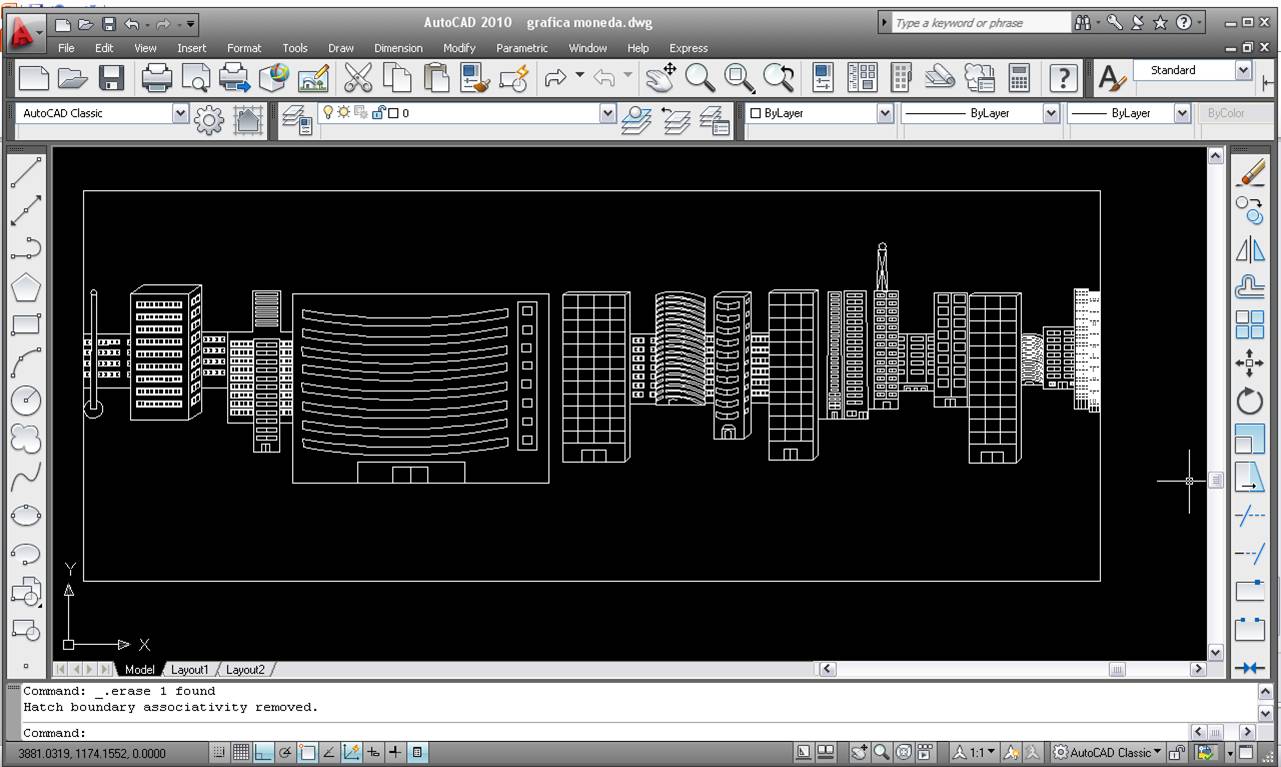Expand the AutoCAD Classic workspace dropdown
1281x767 pixels.
coord(180,114)
